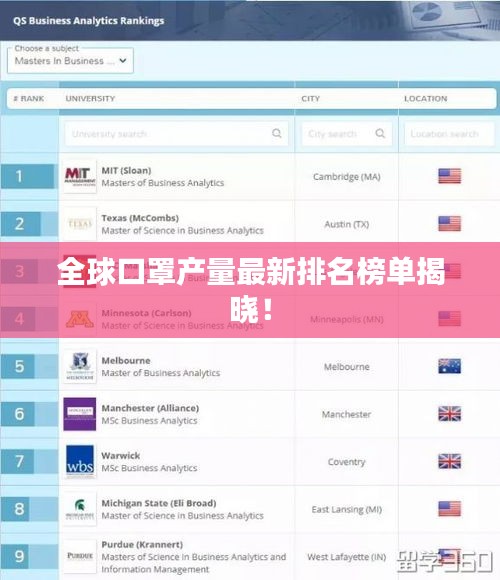Open the Choose a subject dropdown

pos(70,60)
